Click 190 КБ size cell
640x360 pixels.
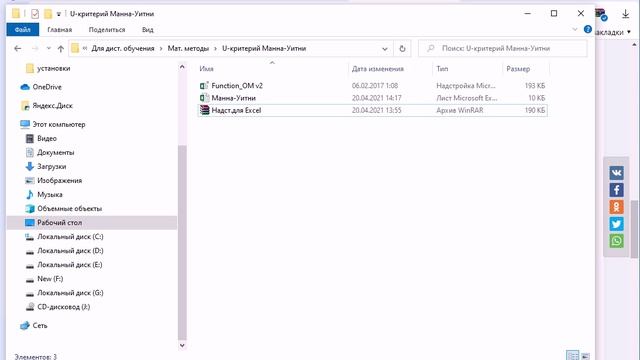point(535,110)
